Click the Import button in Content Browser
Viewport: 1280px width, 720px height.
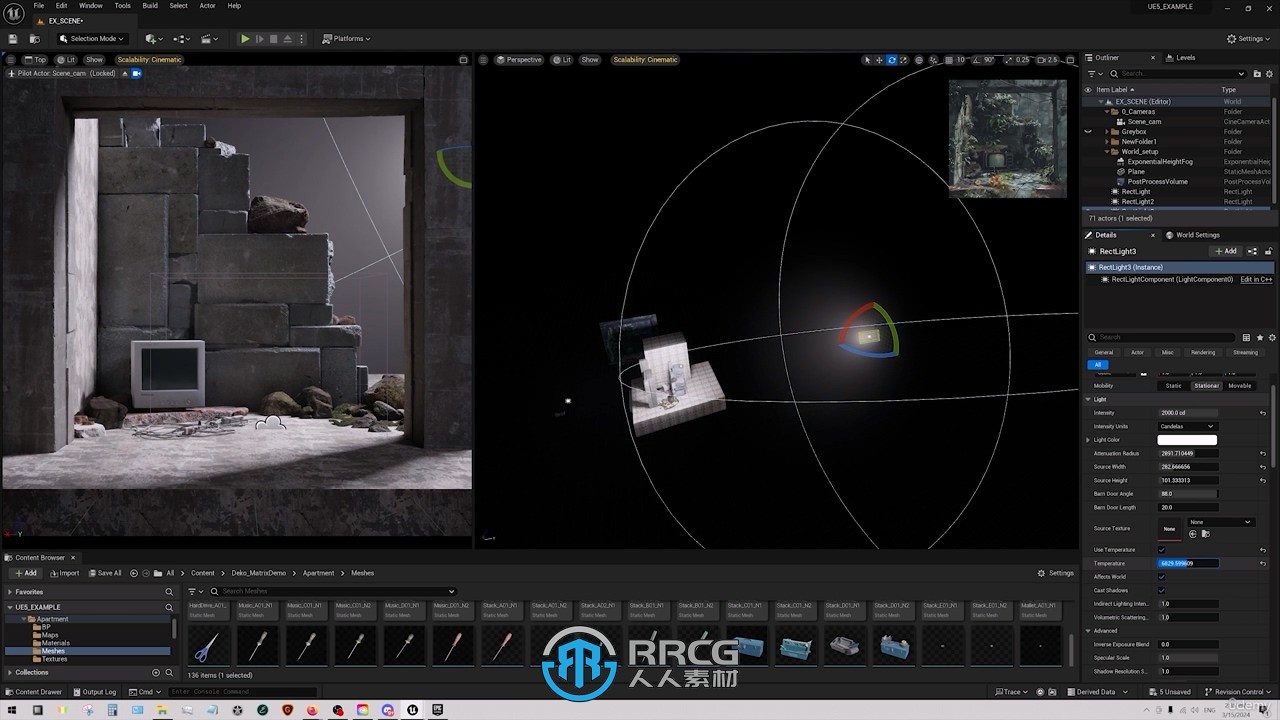click(x=63, y=573)
